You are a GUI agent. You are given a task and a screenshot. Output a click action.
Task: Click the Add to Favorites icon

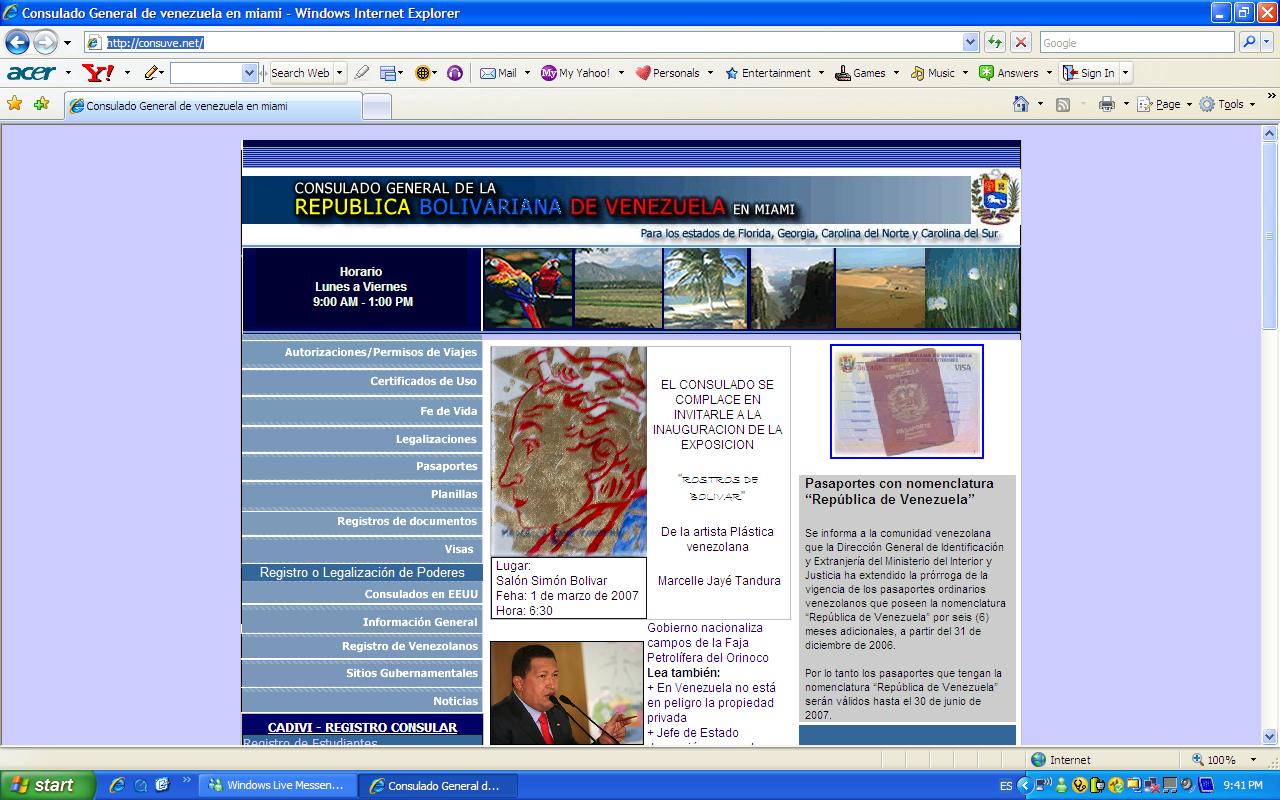[41, 104]
